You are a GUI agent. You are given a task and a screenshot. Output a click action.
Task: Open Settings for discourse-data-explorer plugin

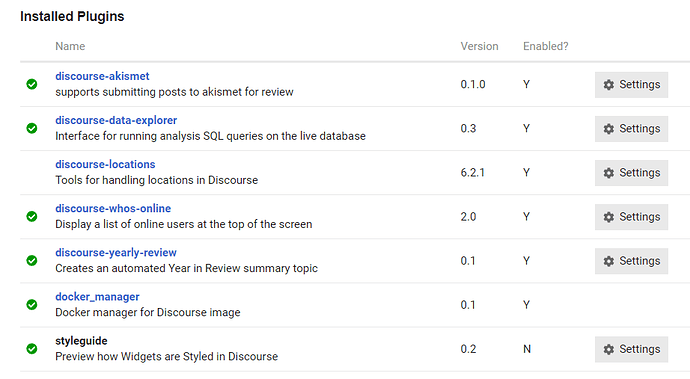[x=631, y=129]
